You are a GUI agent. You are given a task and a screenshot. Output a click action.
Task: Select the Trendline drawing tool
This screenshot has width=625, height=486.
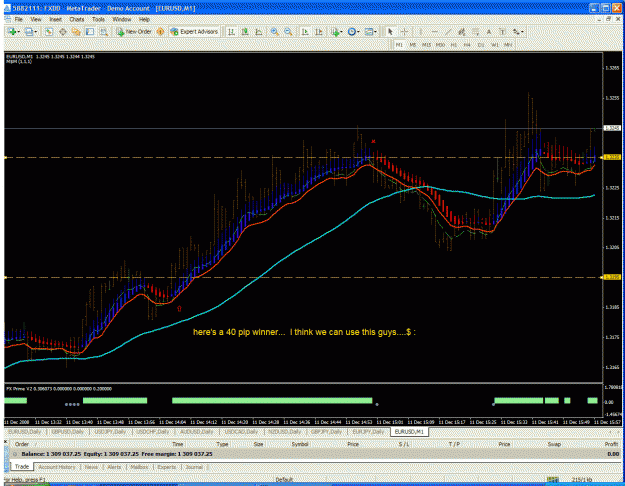coord(448,32)
